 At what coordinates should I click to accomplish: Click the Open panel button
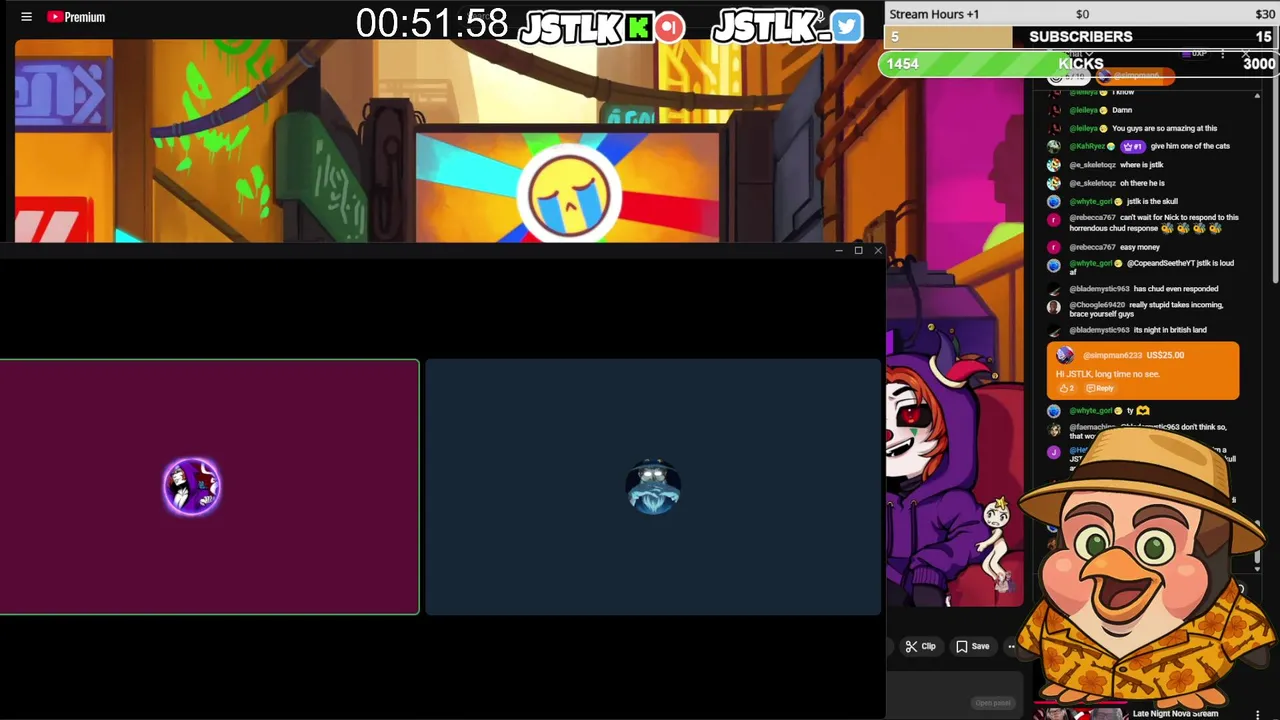993,703
